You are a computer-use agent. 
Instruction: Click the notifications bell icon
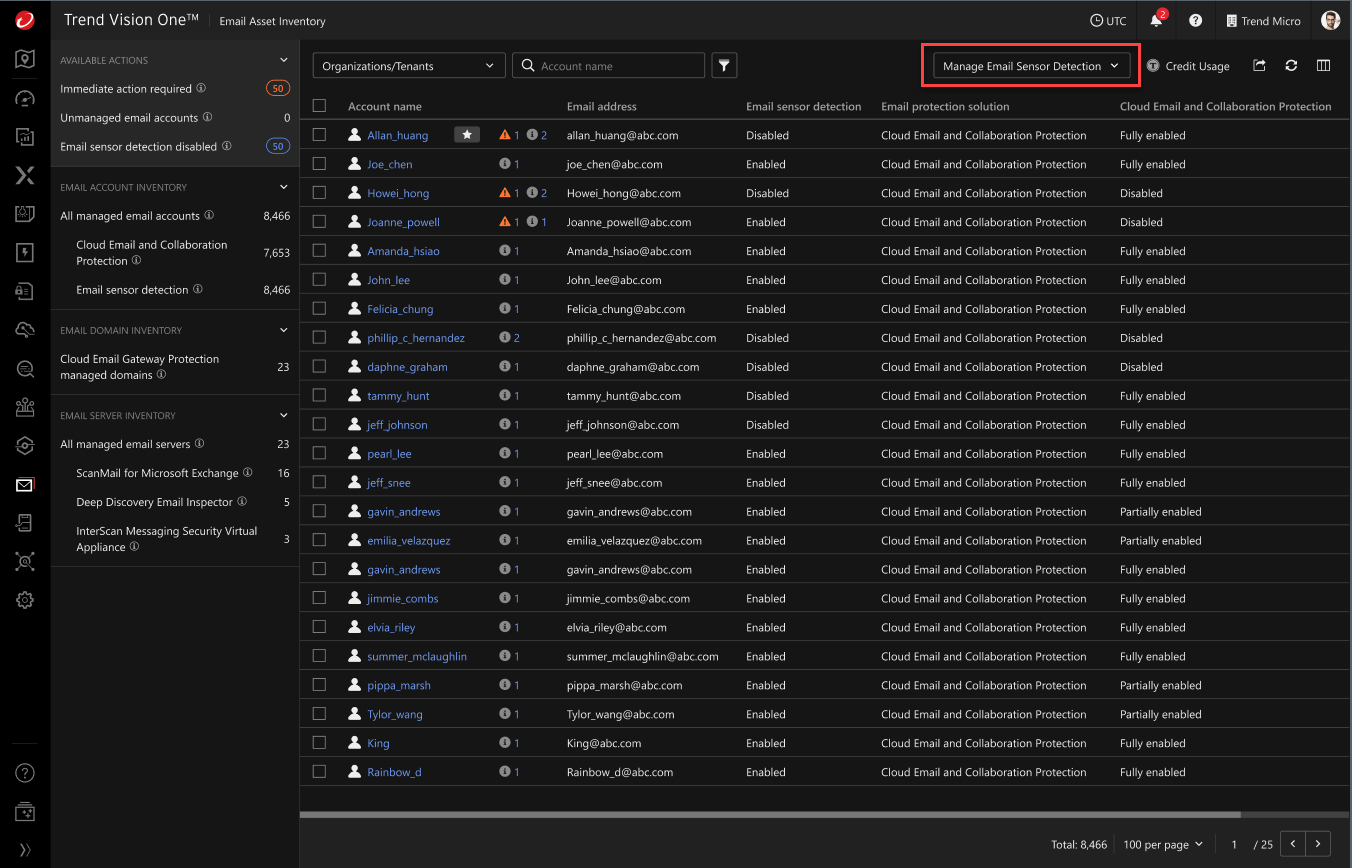click(1155, 20)
